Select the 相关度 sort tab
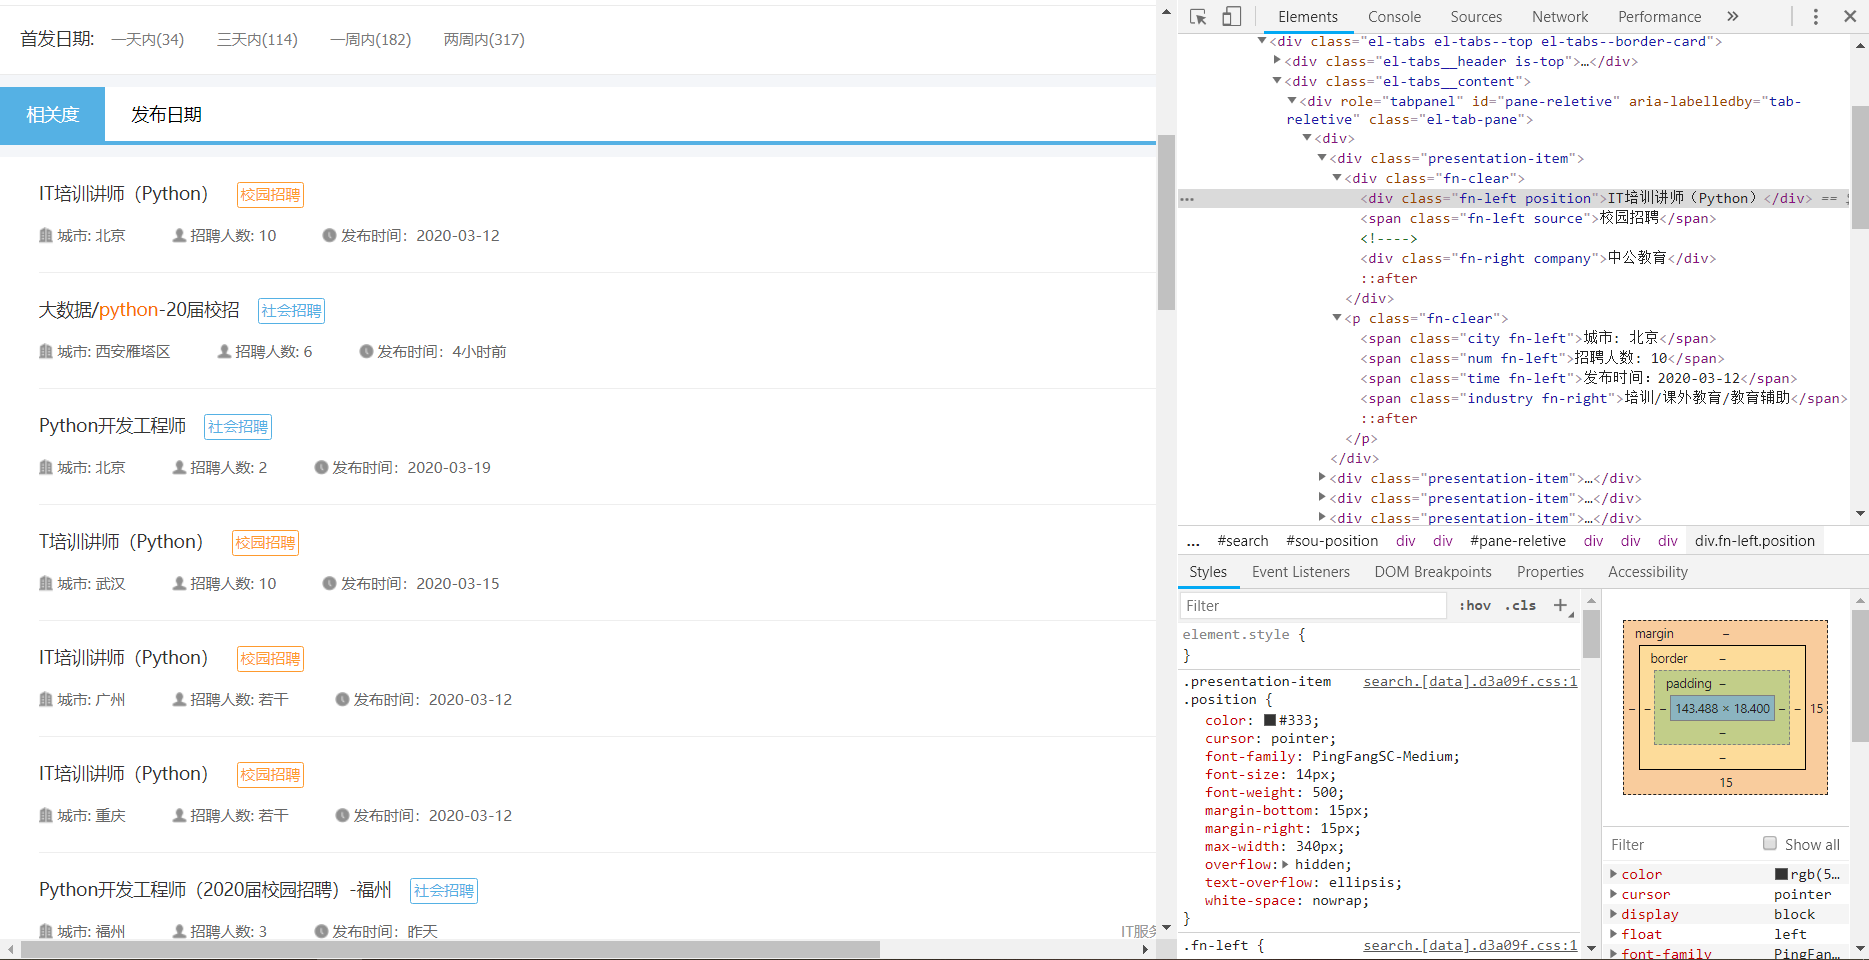 [x=52, y=115]
